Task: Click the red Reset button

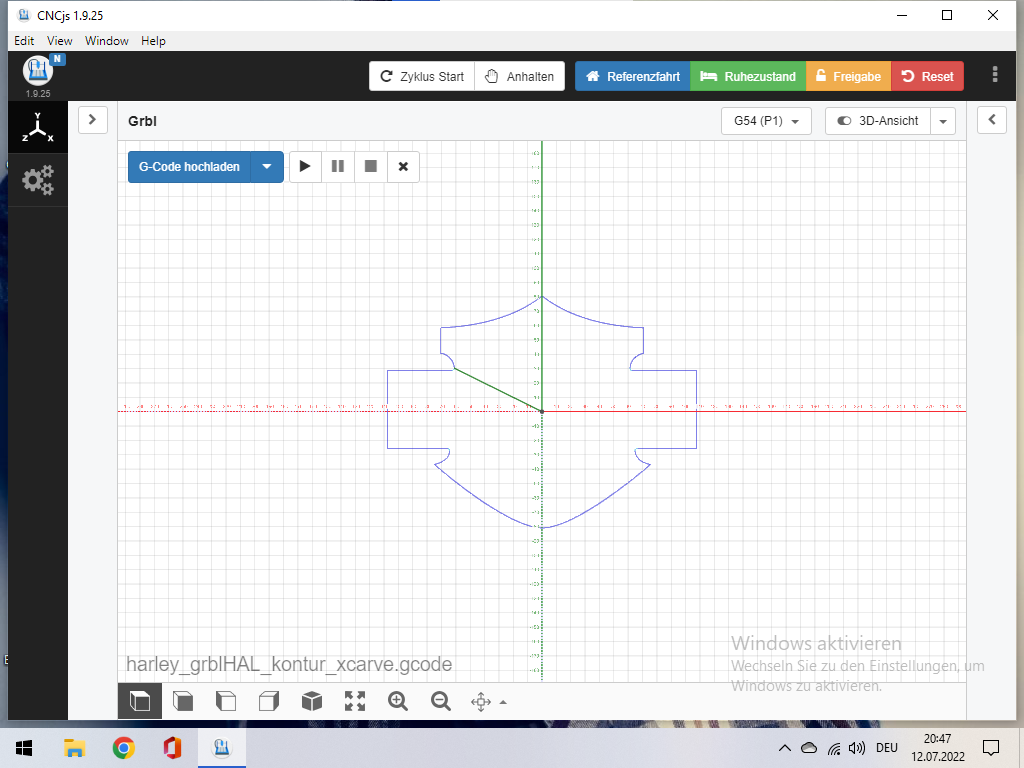Action: 928,76
